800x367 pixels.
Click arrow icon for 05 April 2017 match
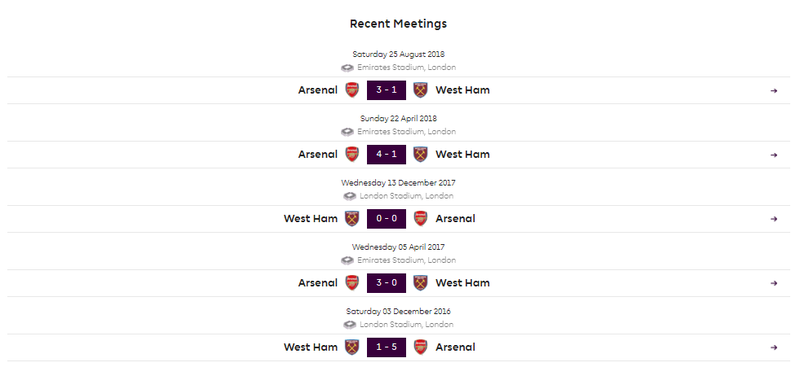(x=773, y=283)
